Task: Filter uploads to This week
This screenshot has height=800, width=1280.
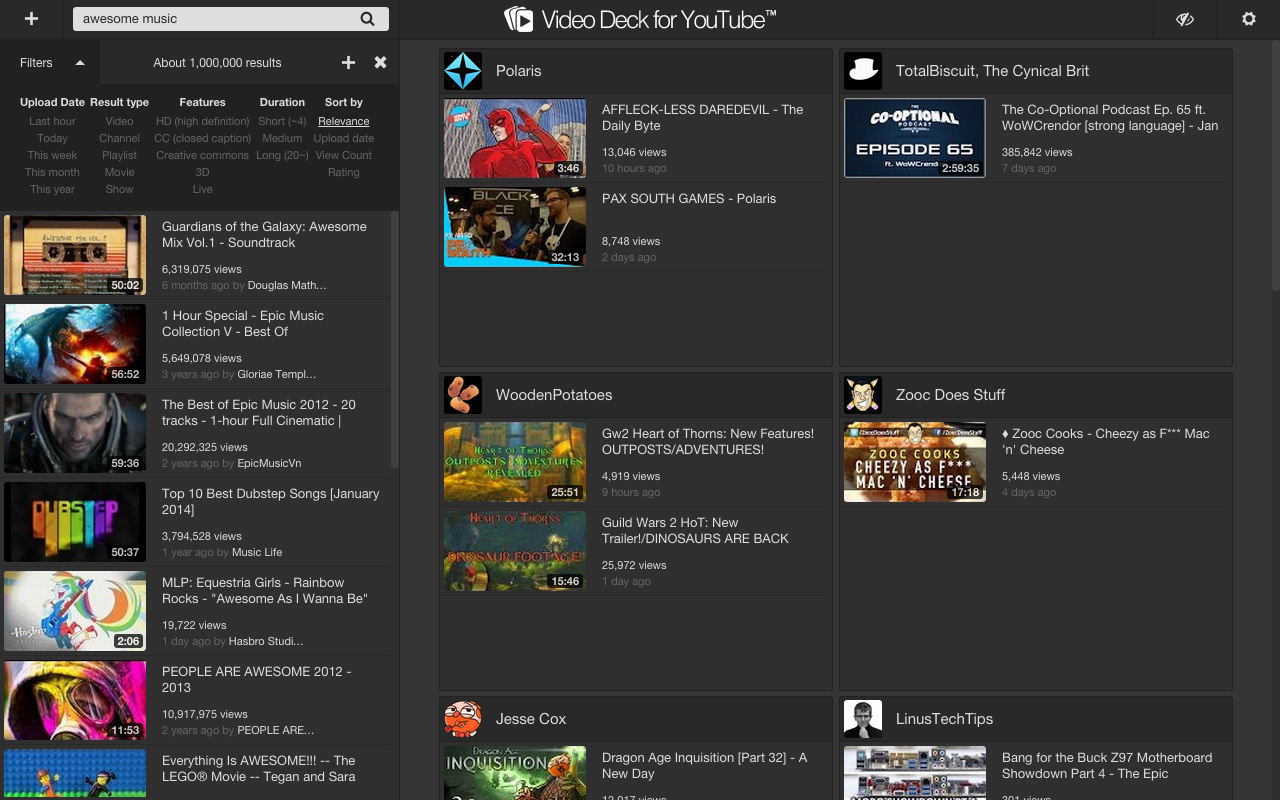Action: point(52,155)
